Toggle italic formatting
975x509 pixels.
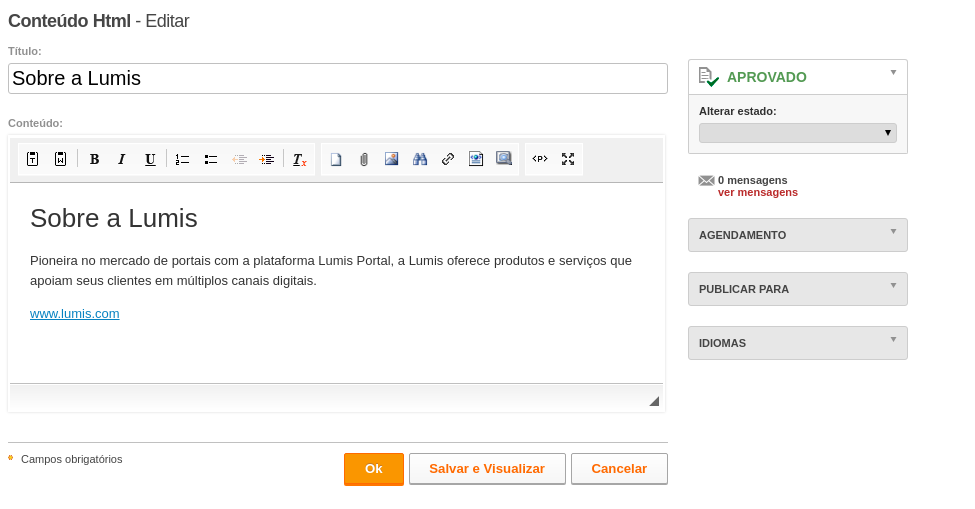click(x=122, y=159)
